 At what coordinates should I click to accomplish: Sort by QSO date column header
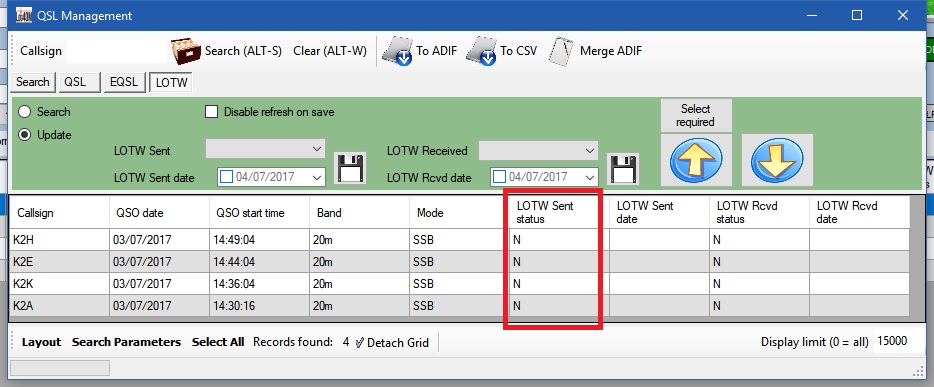tap(160, 213)
